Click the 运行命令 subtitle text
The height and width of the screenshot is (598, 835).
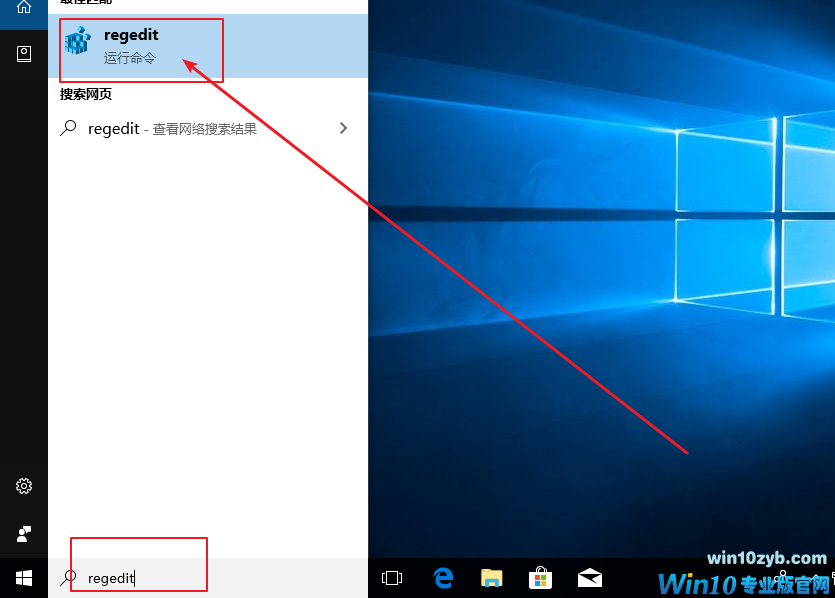(x=129, y=58)
